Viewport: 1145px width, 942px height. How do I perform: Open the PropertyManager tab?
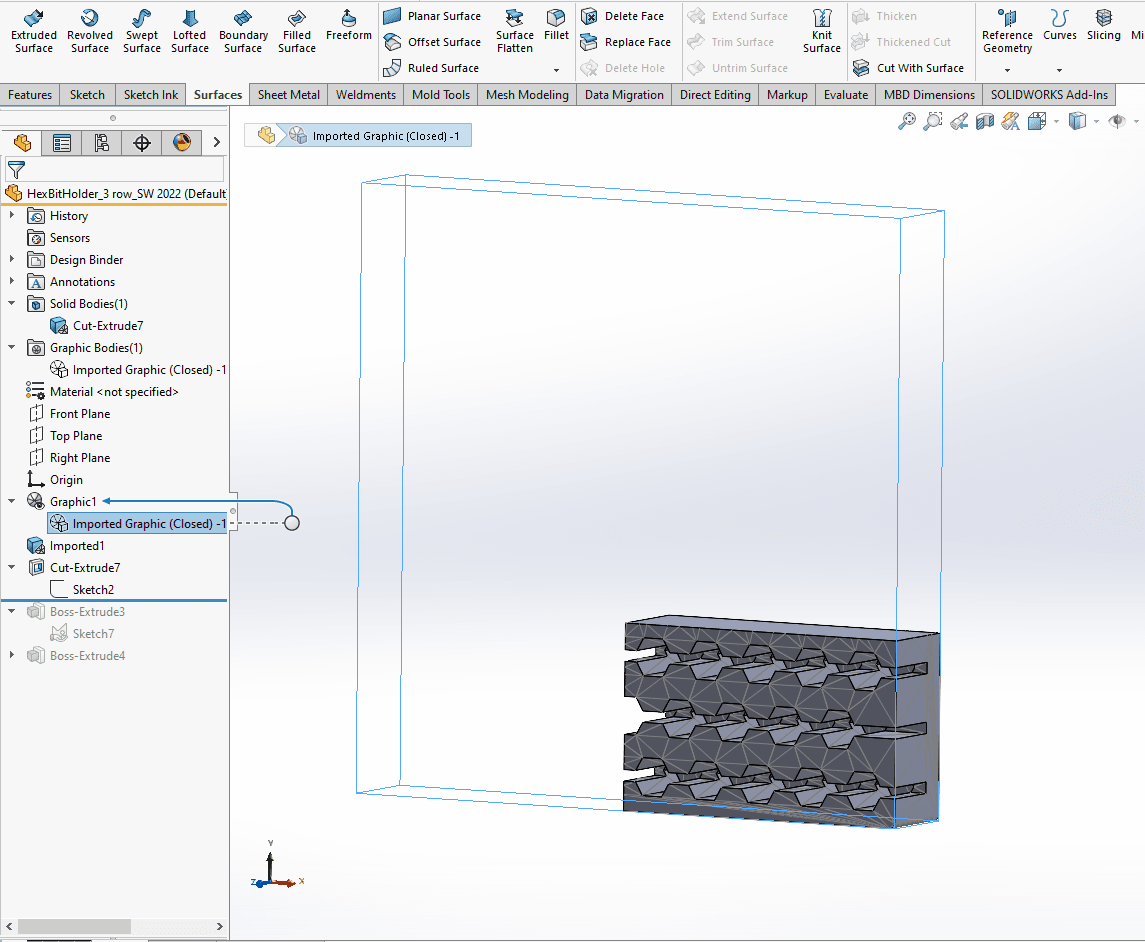pos(61,142)
